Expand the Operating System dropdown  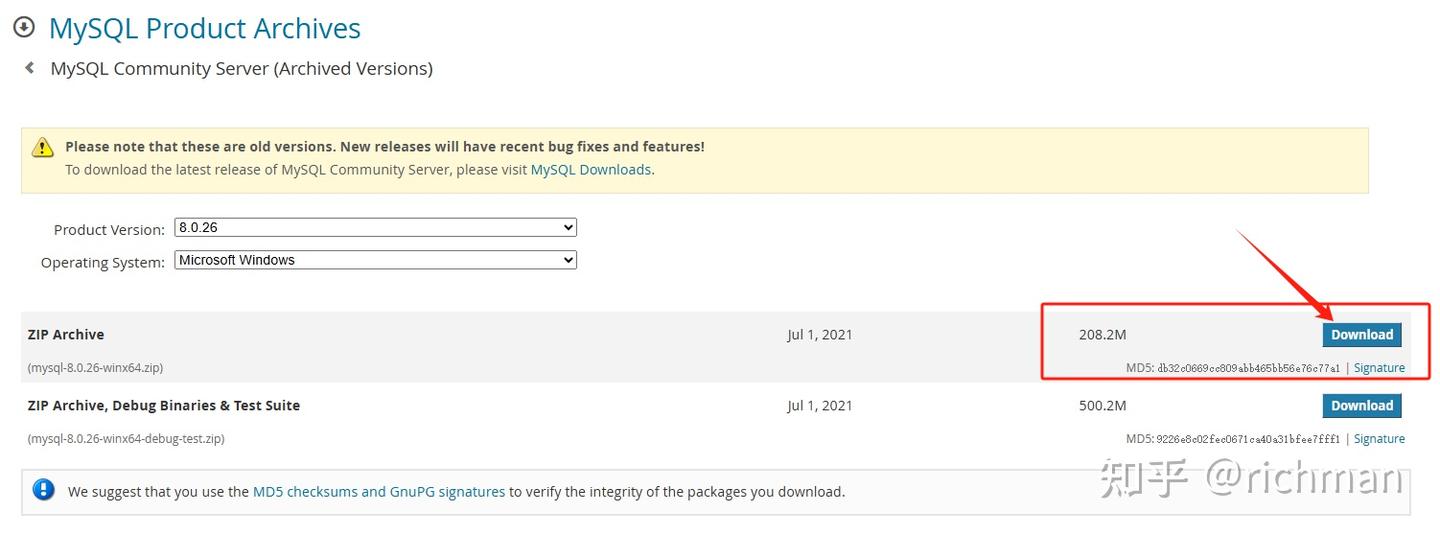click(375, 260)
